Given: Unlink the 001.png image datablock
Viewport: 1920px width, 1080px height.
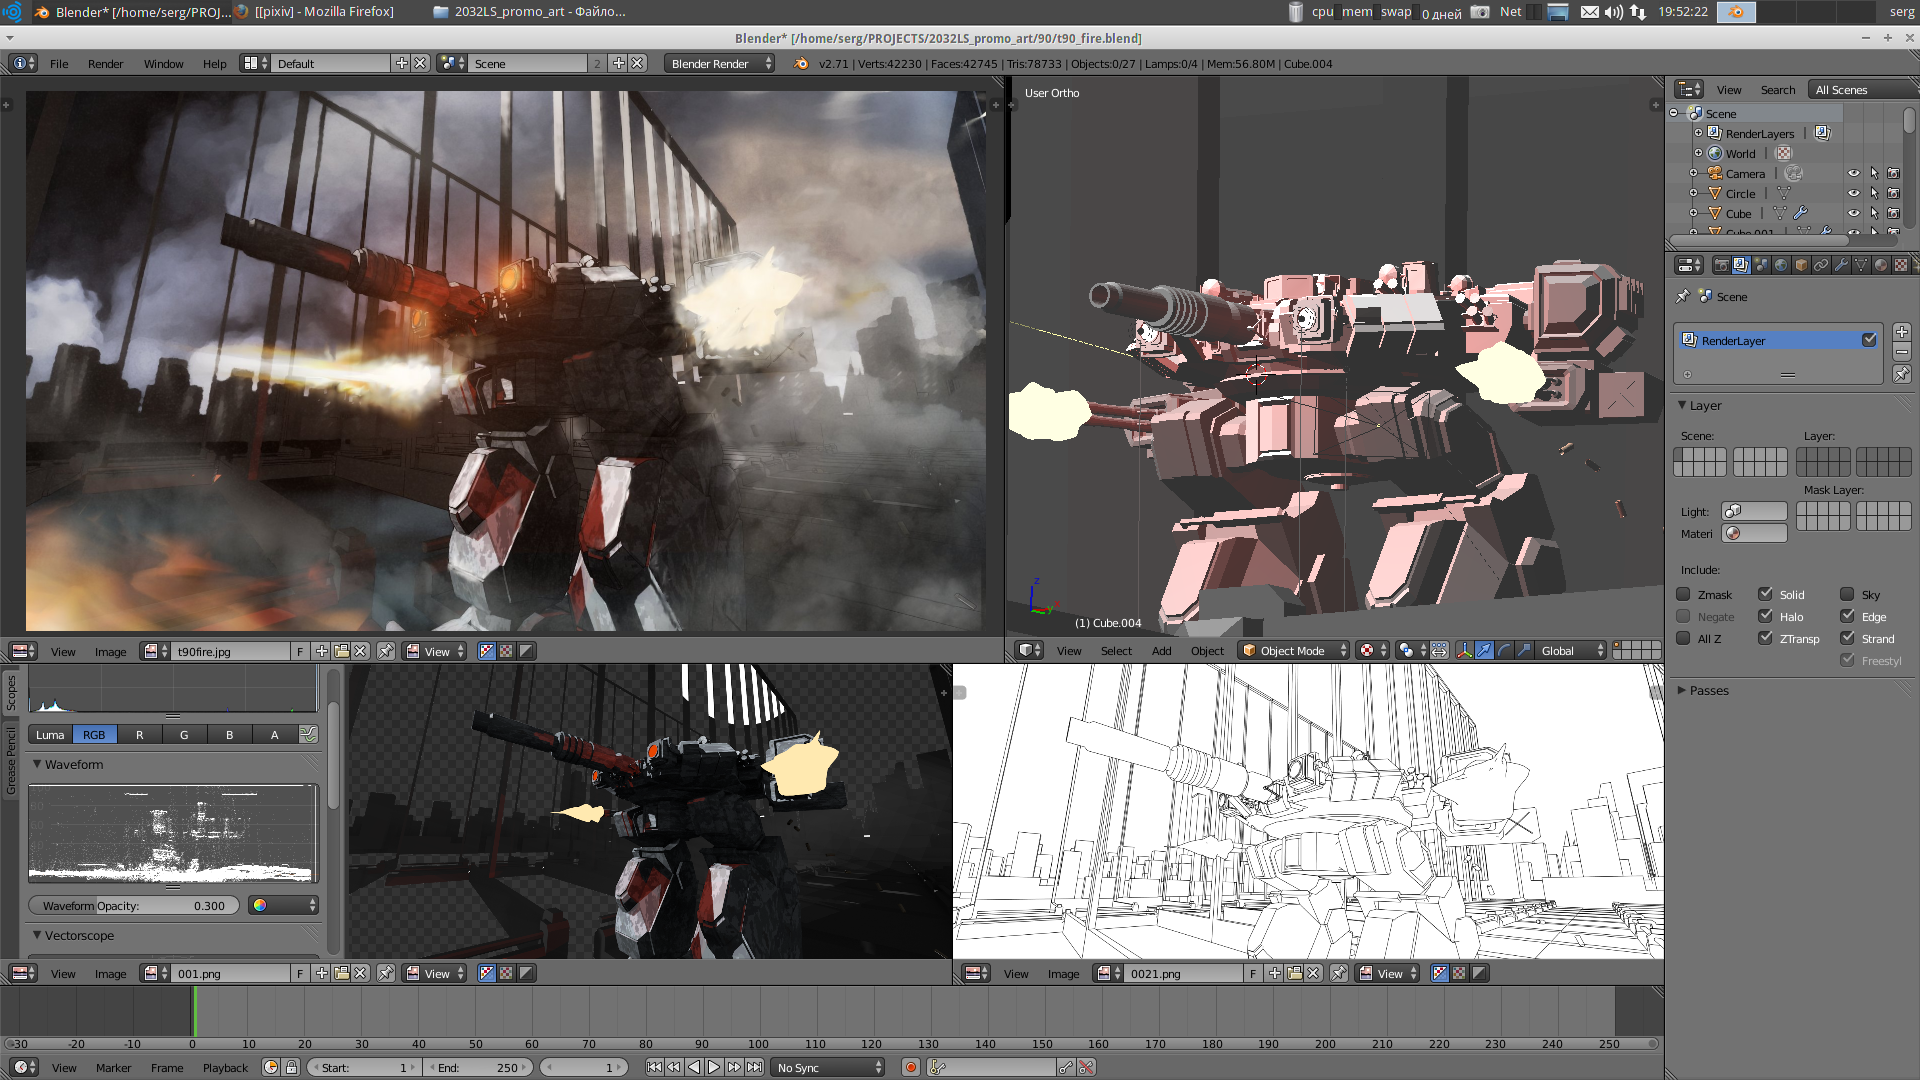Looking at the screenshot, I should [361, 973].
